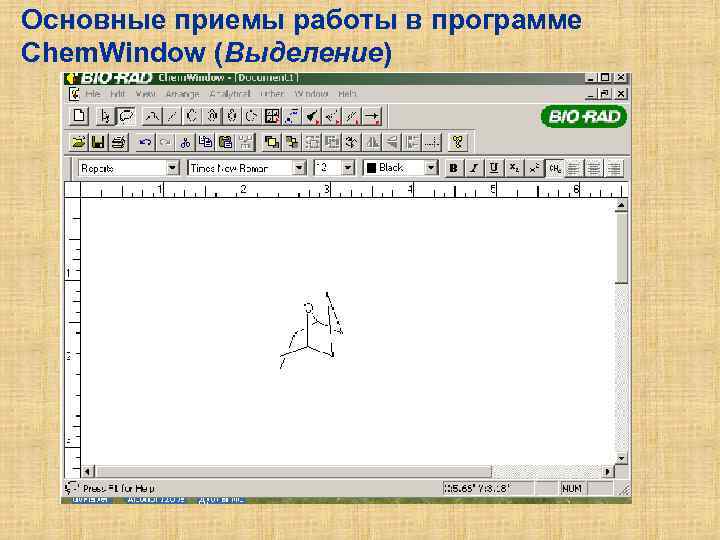Undo the last action
Image resolution: width=720 pixels, height=540 pixels.
145,142
